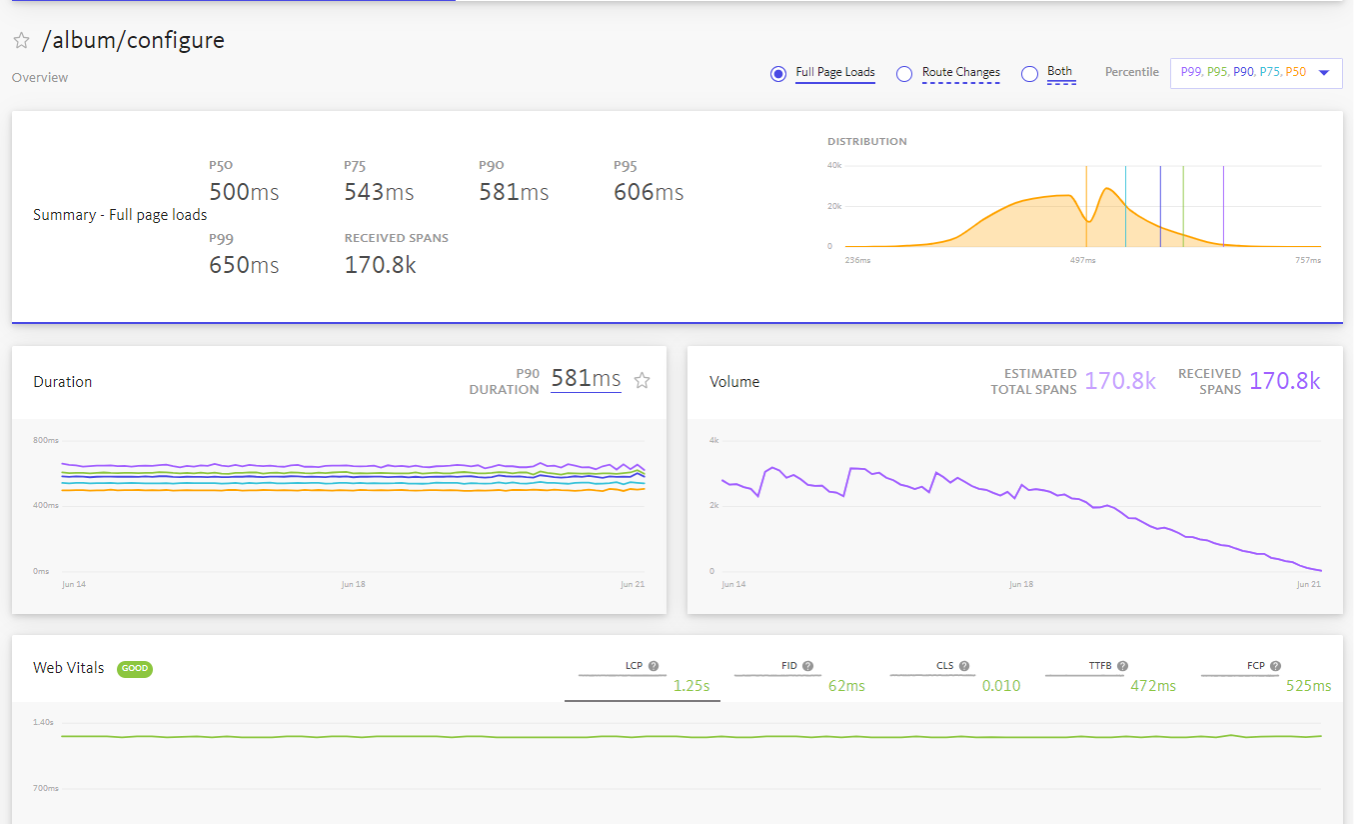The width and height of the screenshot is (1354, 824).
Task: Click Estimated Total Spans 170.8k value
Action: (x=1120, y=381)
